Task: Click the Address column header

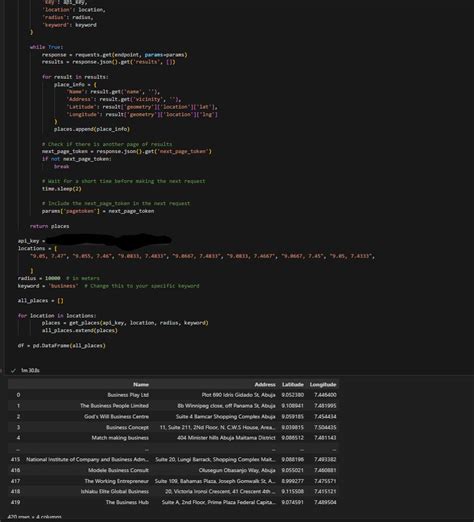Action: pos(265,384)
